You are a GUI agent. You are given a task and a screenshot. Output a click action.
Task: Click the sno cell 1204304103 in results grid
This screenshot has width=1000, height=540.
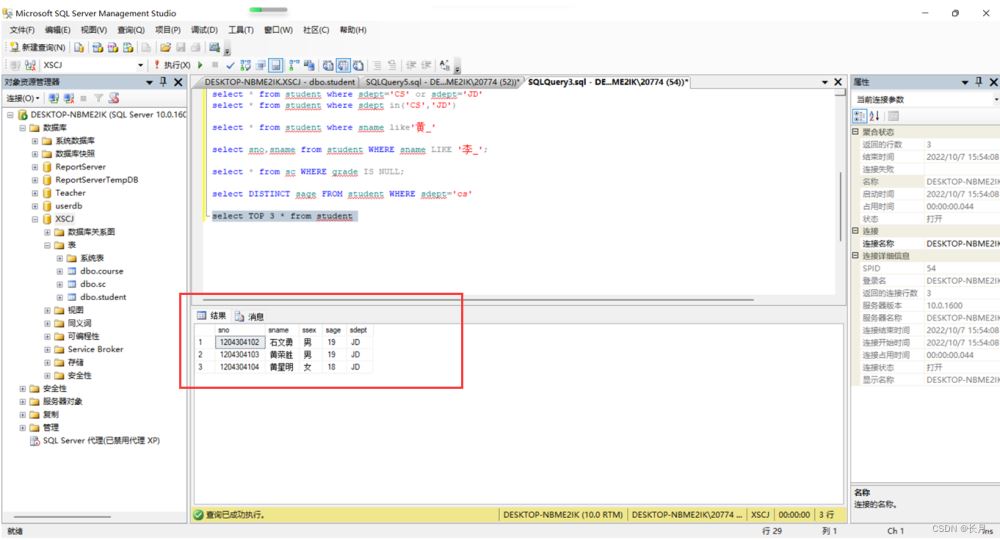point(239,354)
